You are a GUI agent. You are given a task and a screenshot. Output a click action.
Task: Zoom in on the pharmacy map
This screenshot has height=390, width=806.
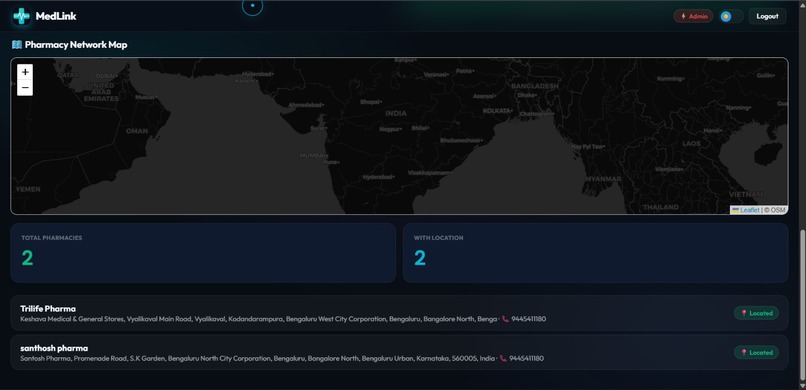25,72
